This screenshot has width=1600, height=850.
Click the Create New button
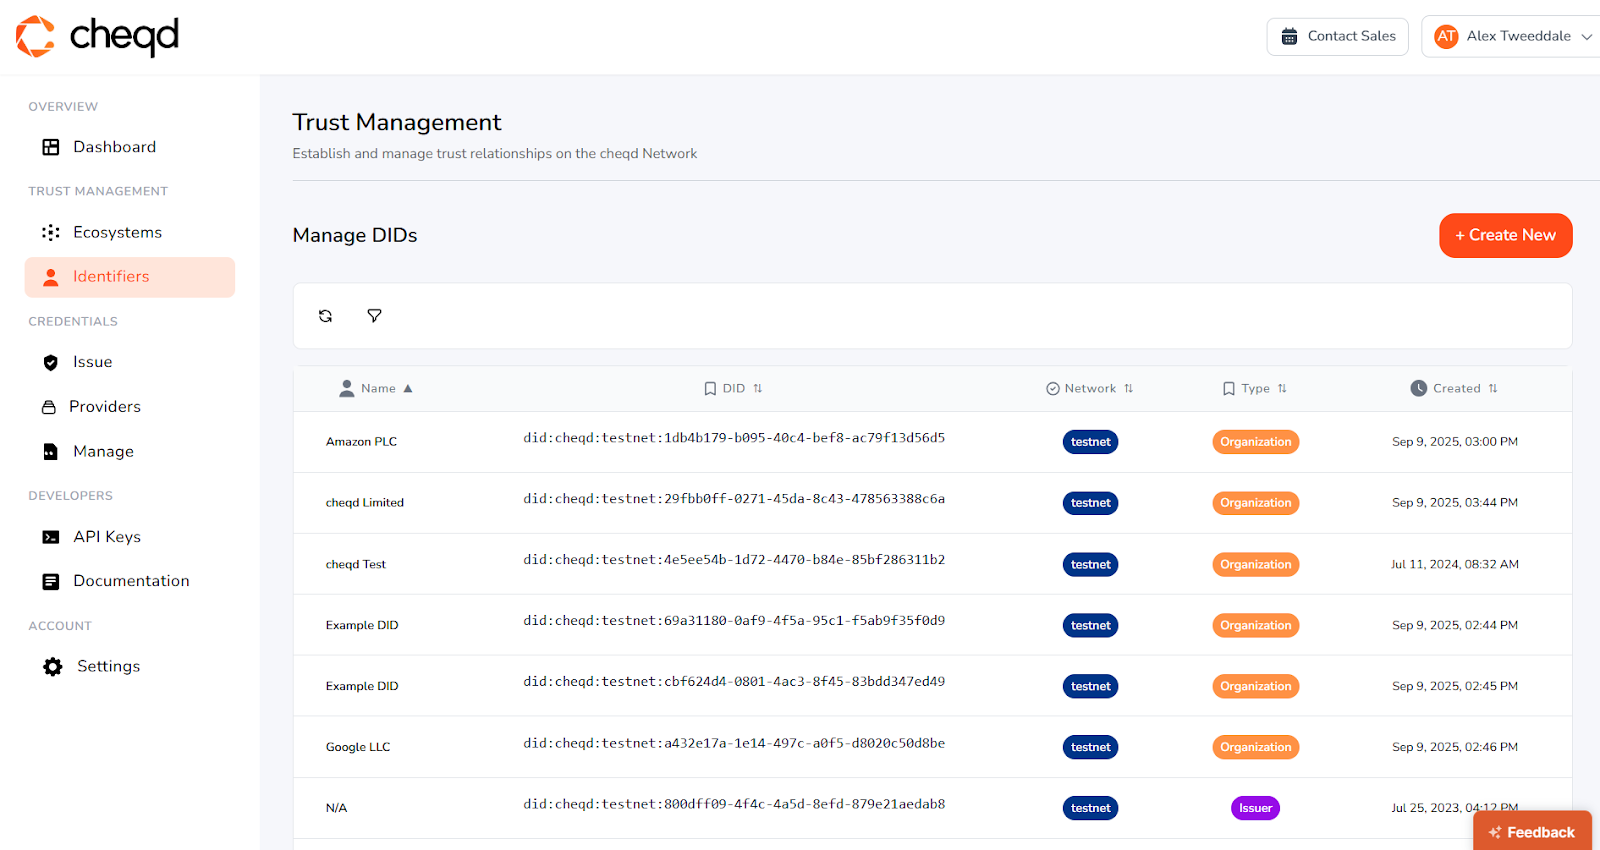1505,235
